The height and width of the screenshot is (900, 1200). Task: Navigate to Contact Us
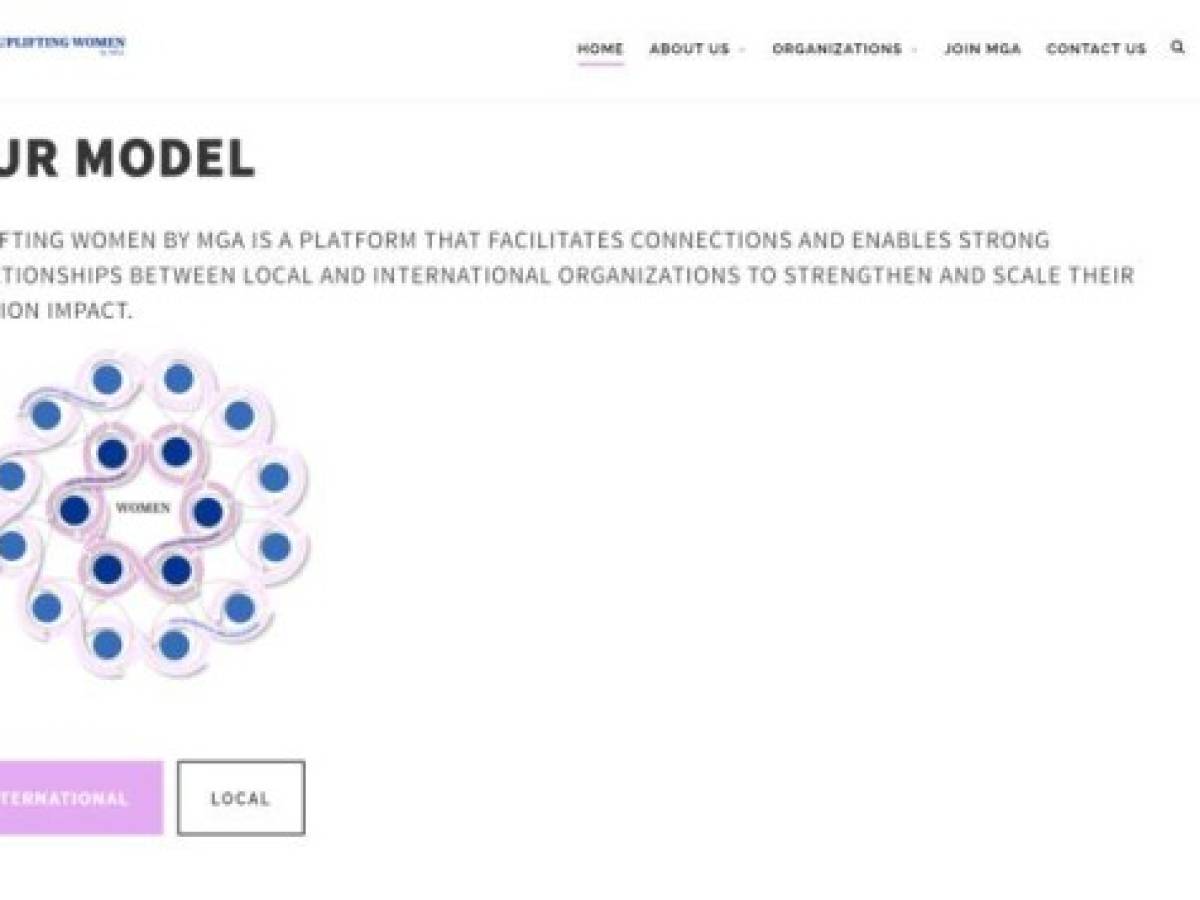1096,48
